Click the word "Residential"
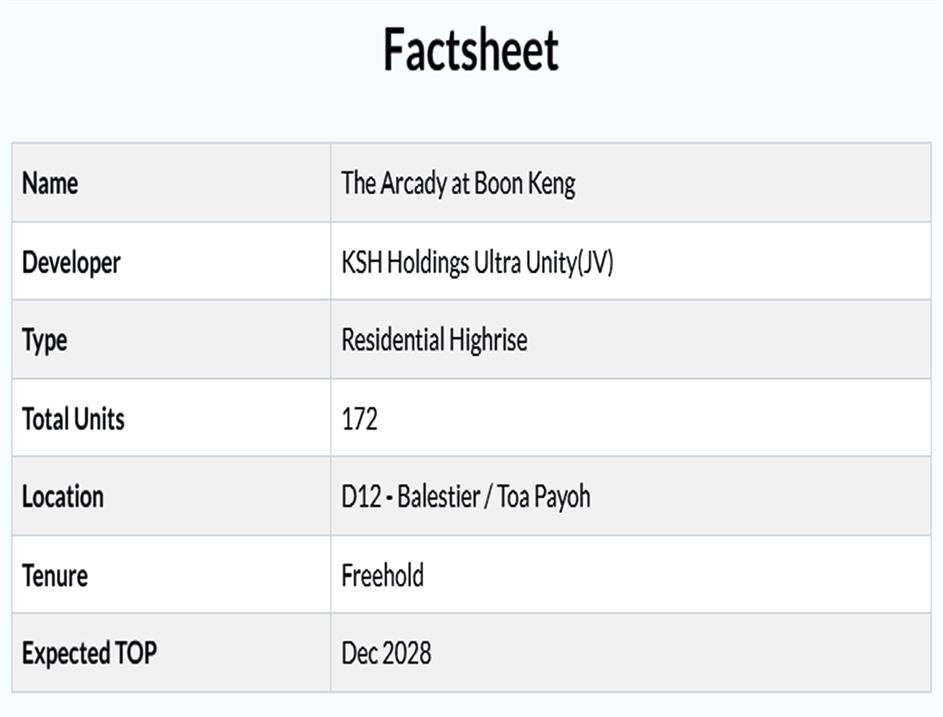This screenshot has height=717, width=943. pyautogui.click(x=392, y=340)
